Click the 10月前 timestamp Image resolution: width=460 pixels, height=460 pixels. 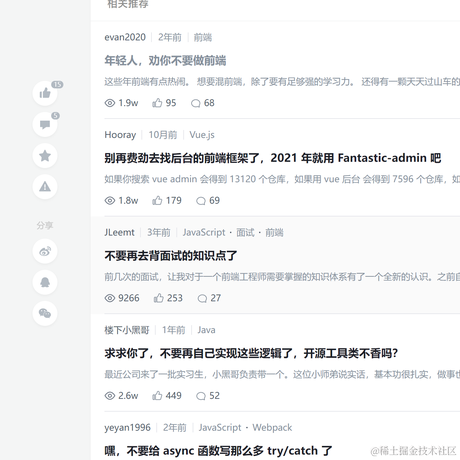[163, 135]
